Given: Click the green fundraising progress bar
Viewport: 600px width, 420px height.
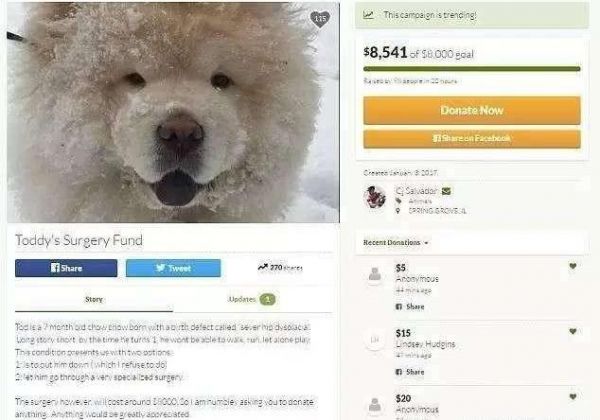Looking at the screenshot, I should pyautogui.click(x=472, y=69).
